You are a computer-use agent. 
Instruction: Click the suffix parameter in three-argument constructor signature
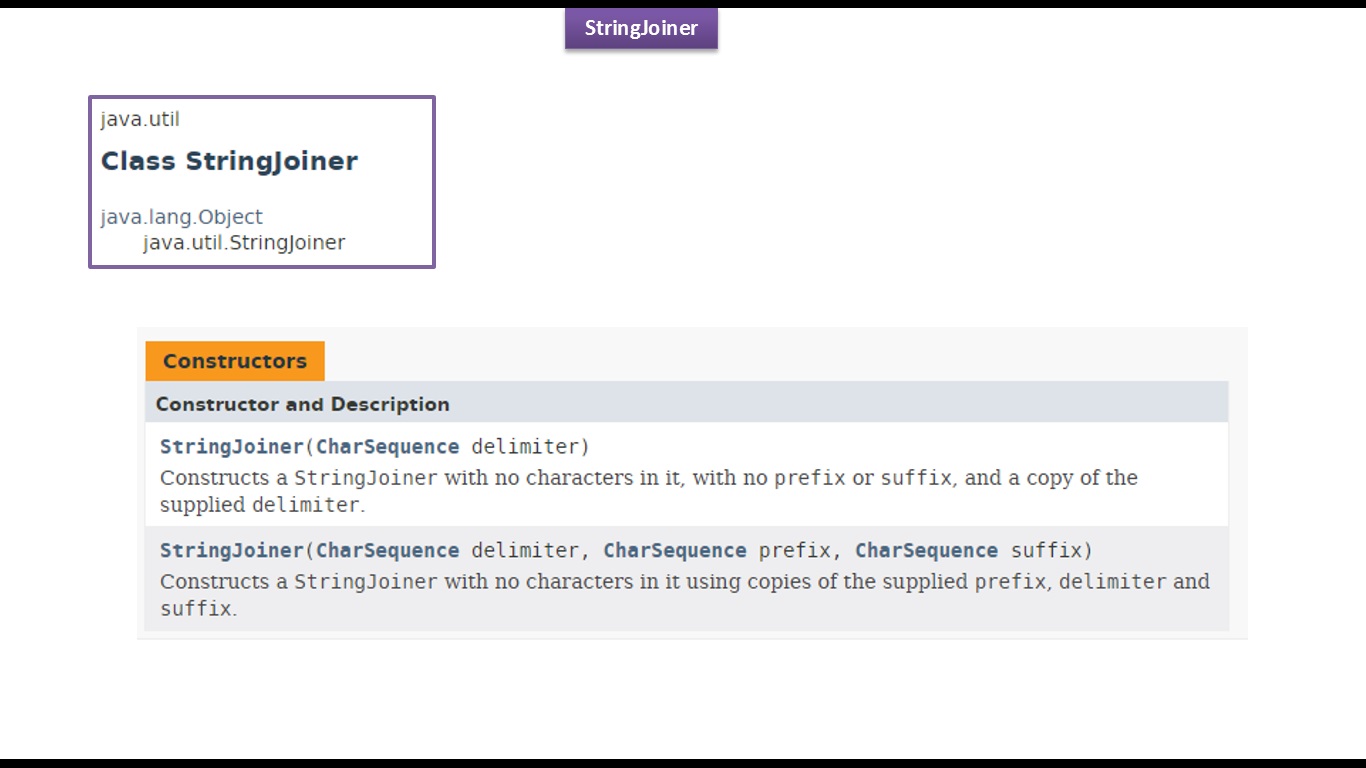tap(1048, 550)
